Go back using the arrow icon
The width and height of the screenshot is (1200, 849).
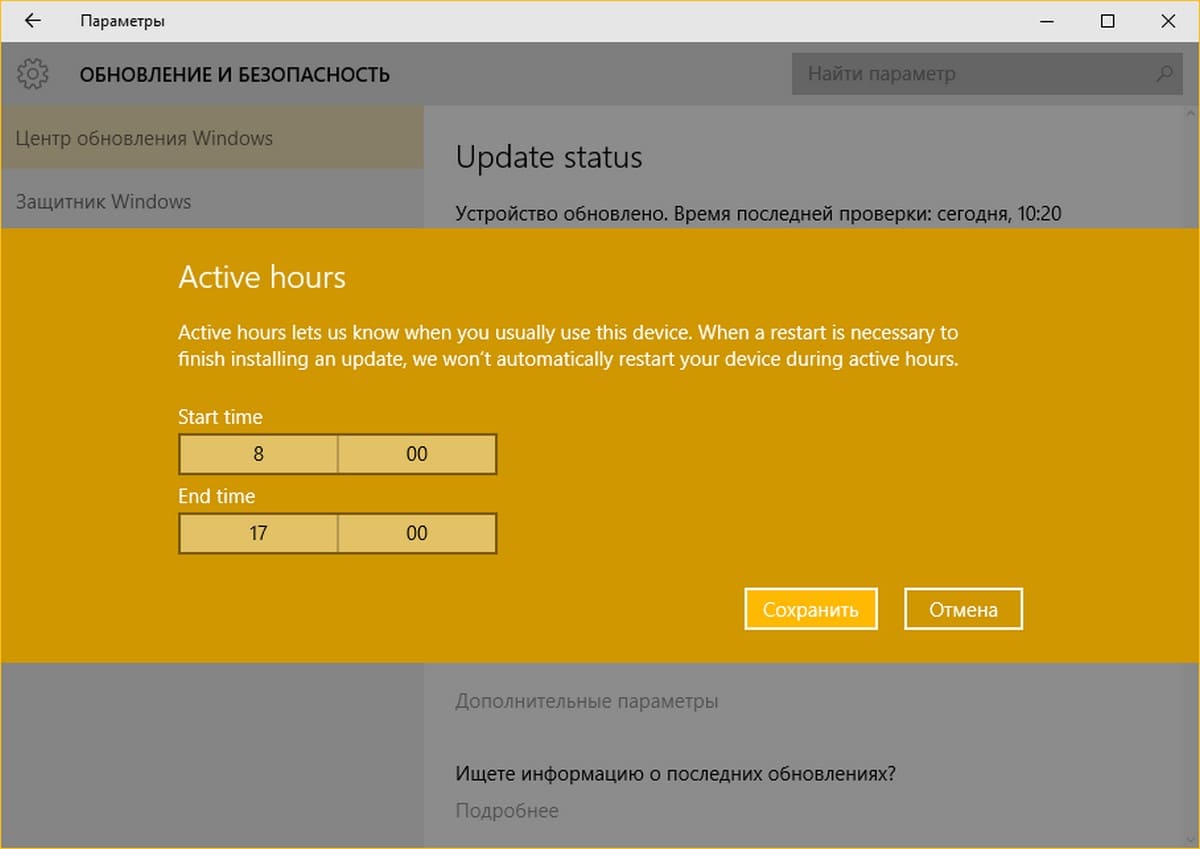coord(32,21)
